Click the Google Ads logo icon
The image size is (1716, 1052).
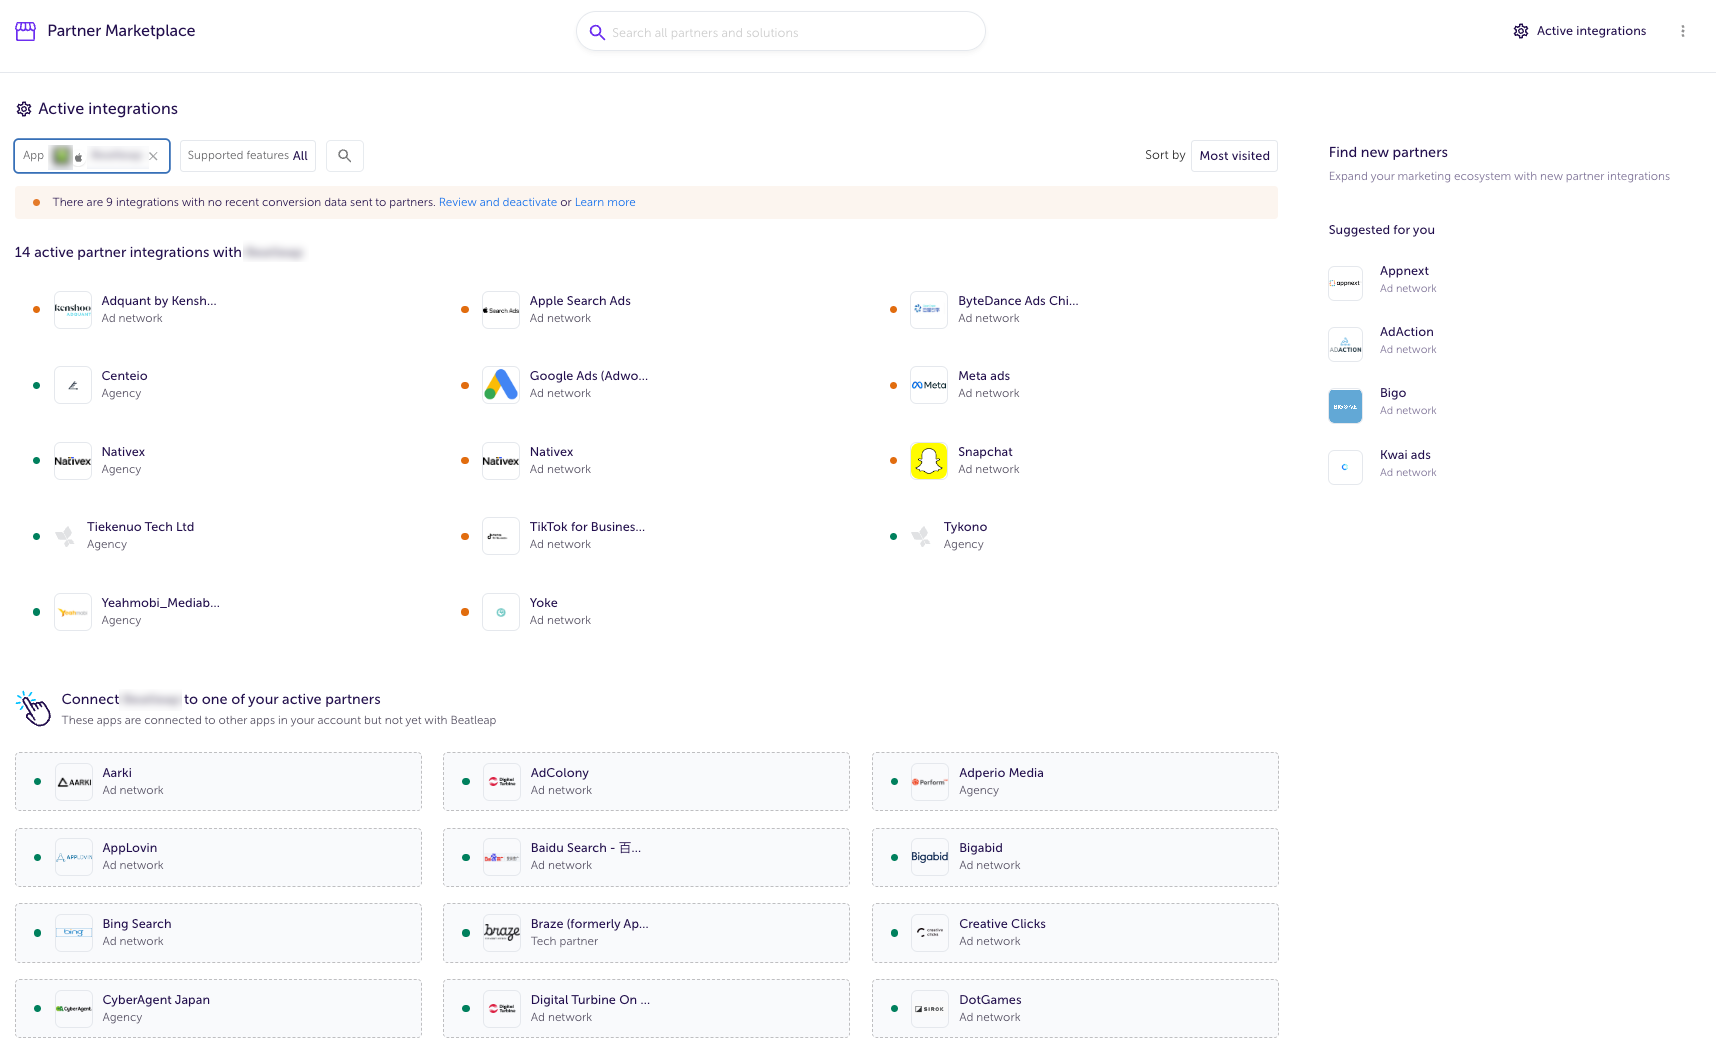(x=500, y=385)
